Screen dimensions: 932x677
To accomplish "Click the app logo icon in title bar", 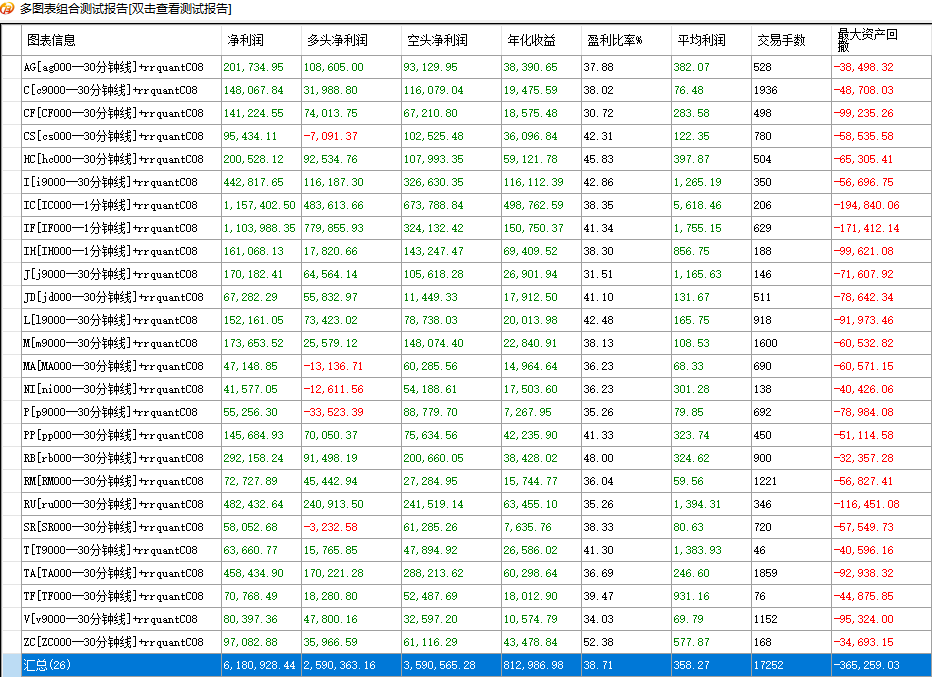I will click(7, 8).
